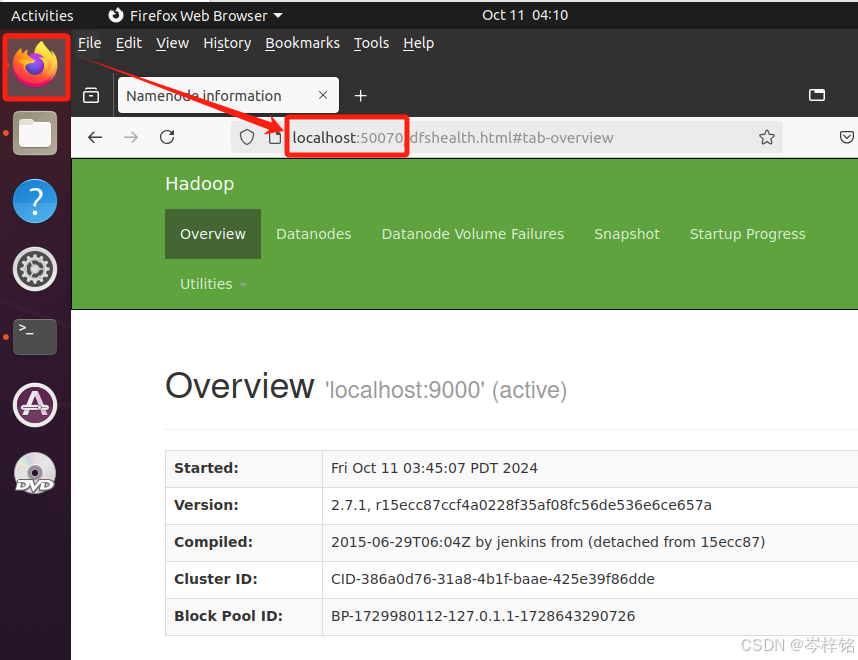Open the Files app in the dock
The image size is (858, 660).
[x=35, y=133]
